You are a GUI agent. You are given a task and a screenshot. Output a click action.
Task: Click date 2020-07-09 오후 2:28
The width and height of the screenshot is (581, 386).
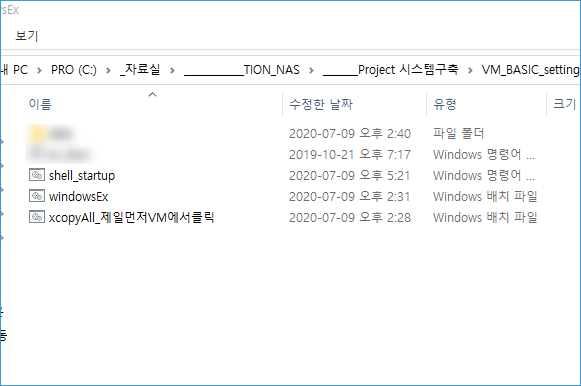point(350,218)
